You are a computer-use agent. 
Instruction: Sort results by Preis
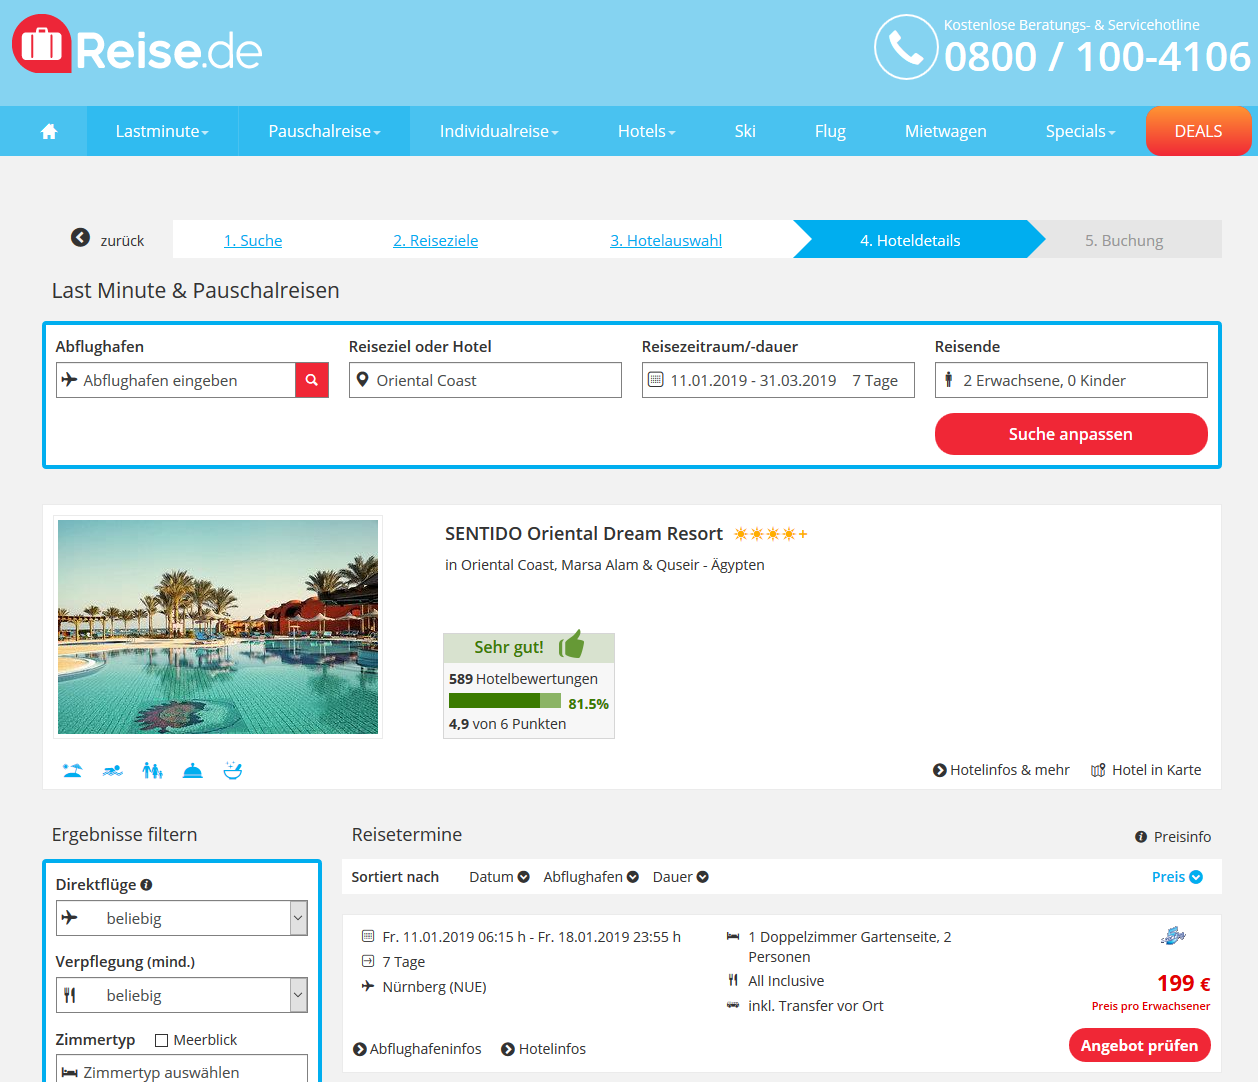point(1177,877)
